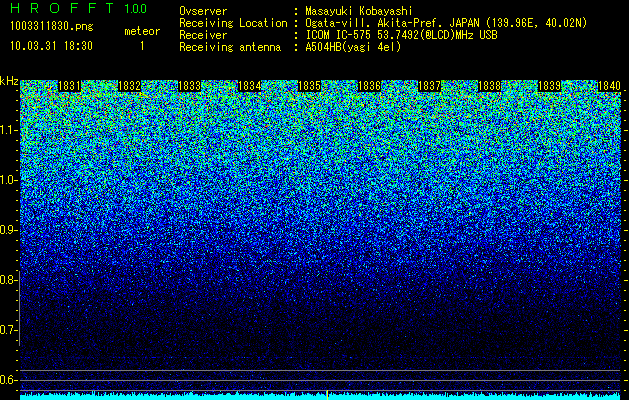Click the 1832 time marker
This screenshot has height=400, width=629.
(130, 86)
